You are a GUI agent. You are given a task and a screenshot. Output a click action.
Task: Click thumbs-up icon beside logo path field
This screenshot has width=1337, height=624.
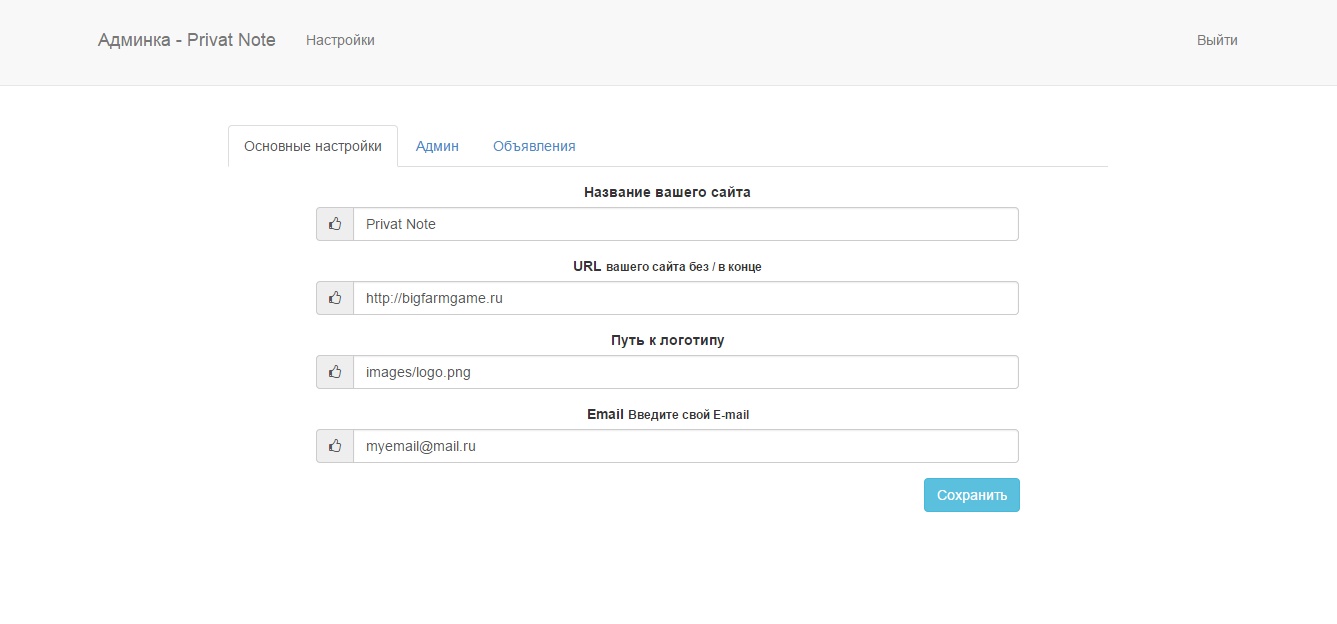click(335, 372)
